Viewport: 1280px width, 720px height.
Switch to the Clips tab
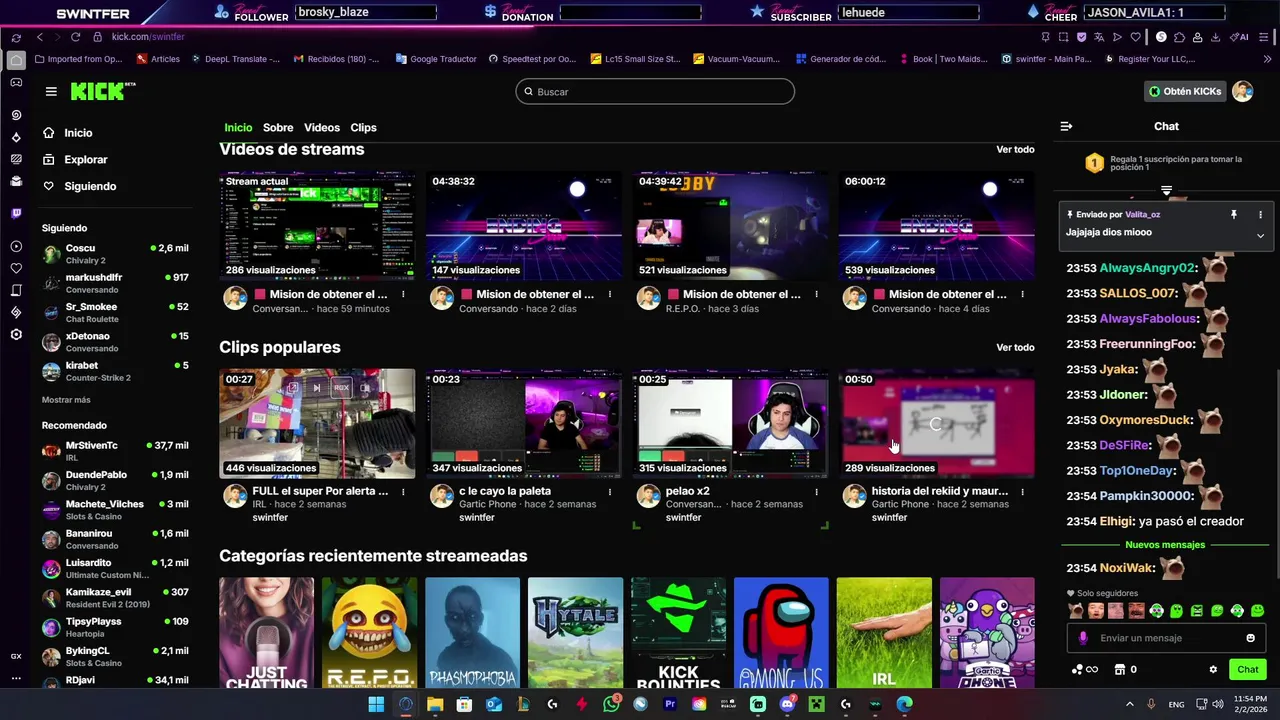363,128
